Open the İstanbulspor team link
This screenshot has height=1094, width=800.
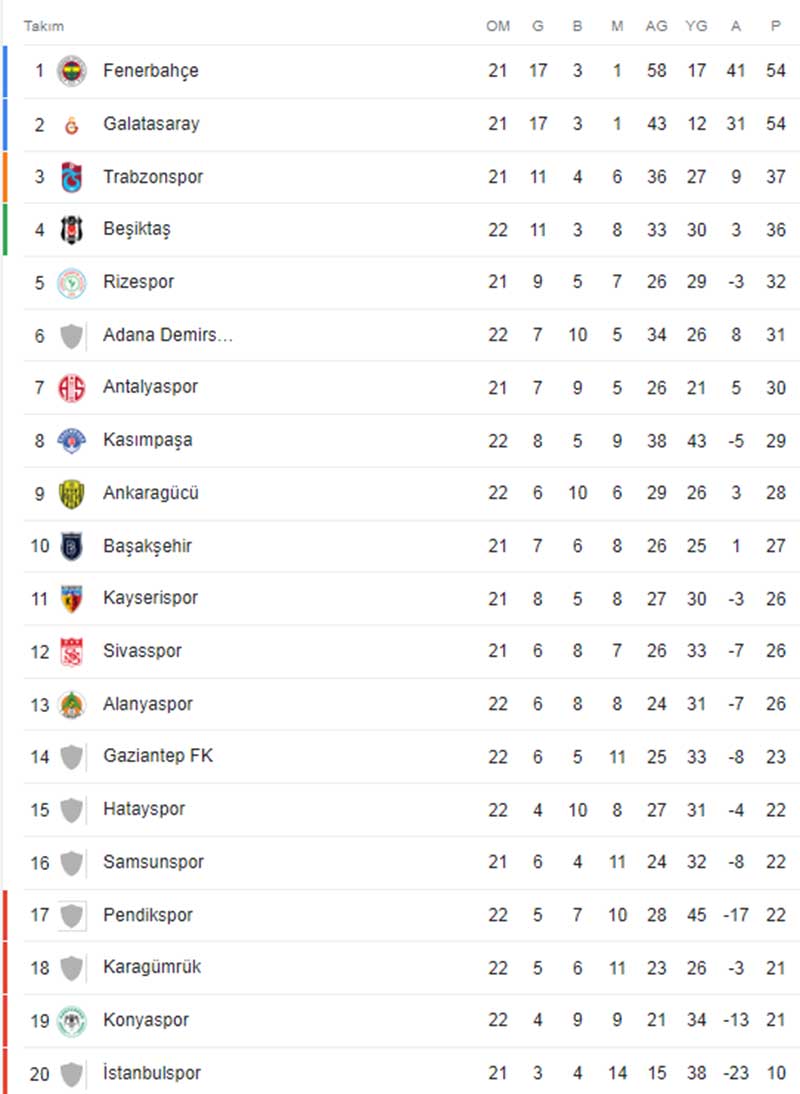151,1073
